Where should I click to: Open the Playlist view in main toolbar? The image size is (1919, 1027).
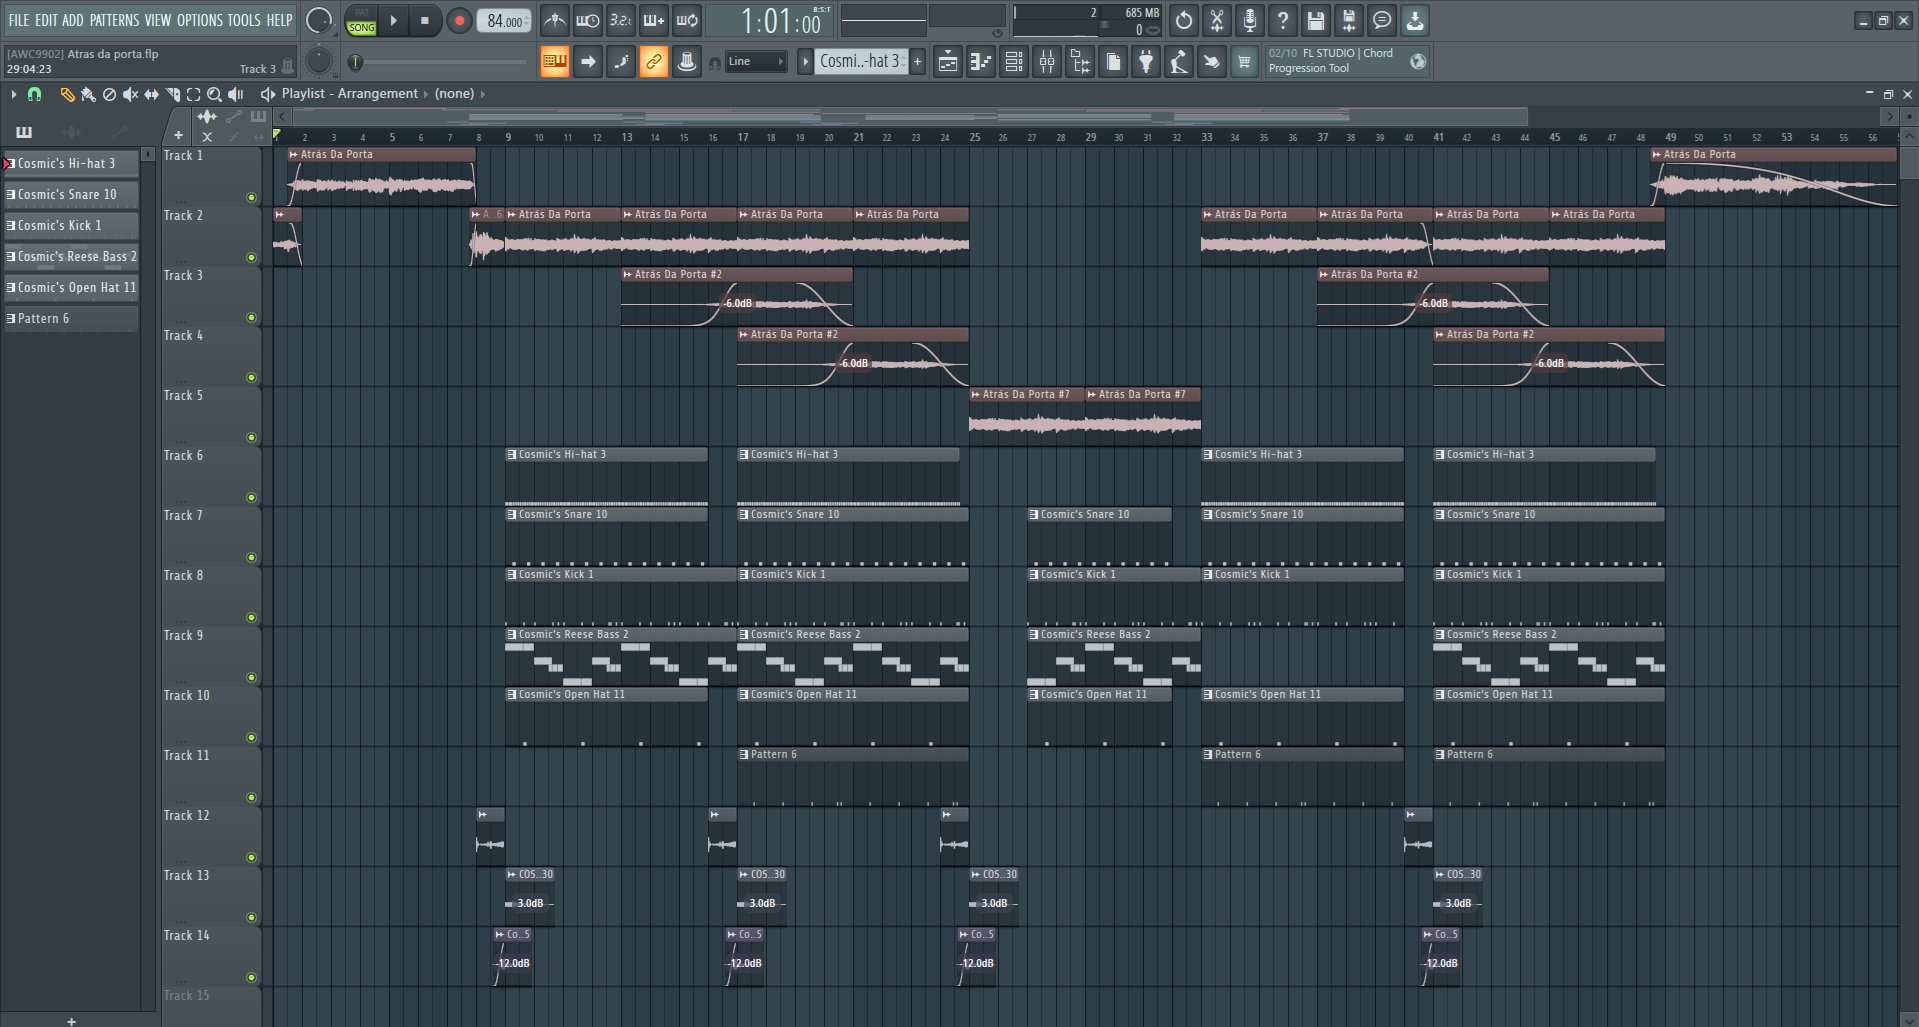click(x=948, y=62)
